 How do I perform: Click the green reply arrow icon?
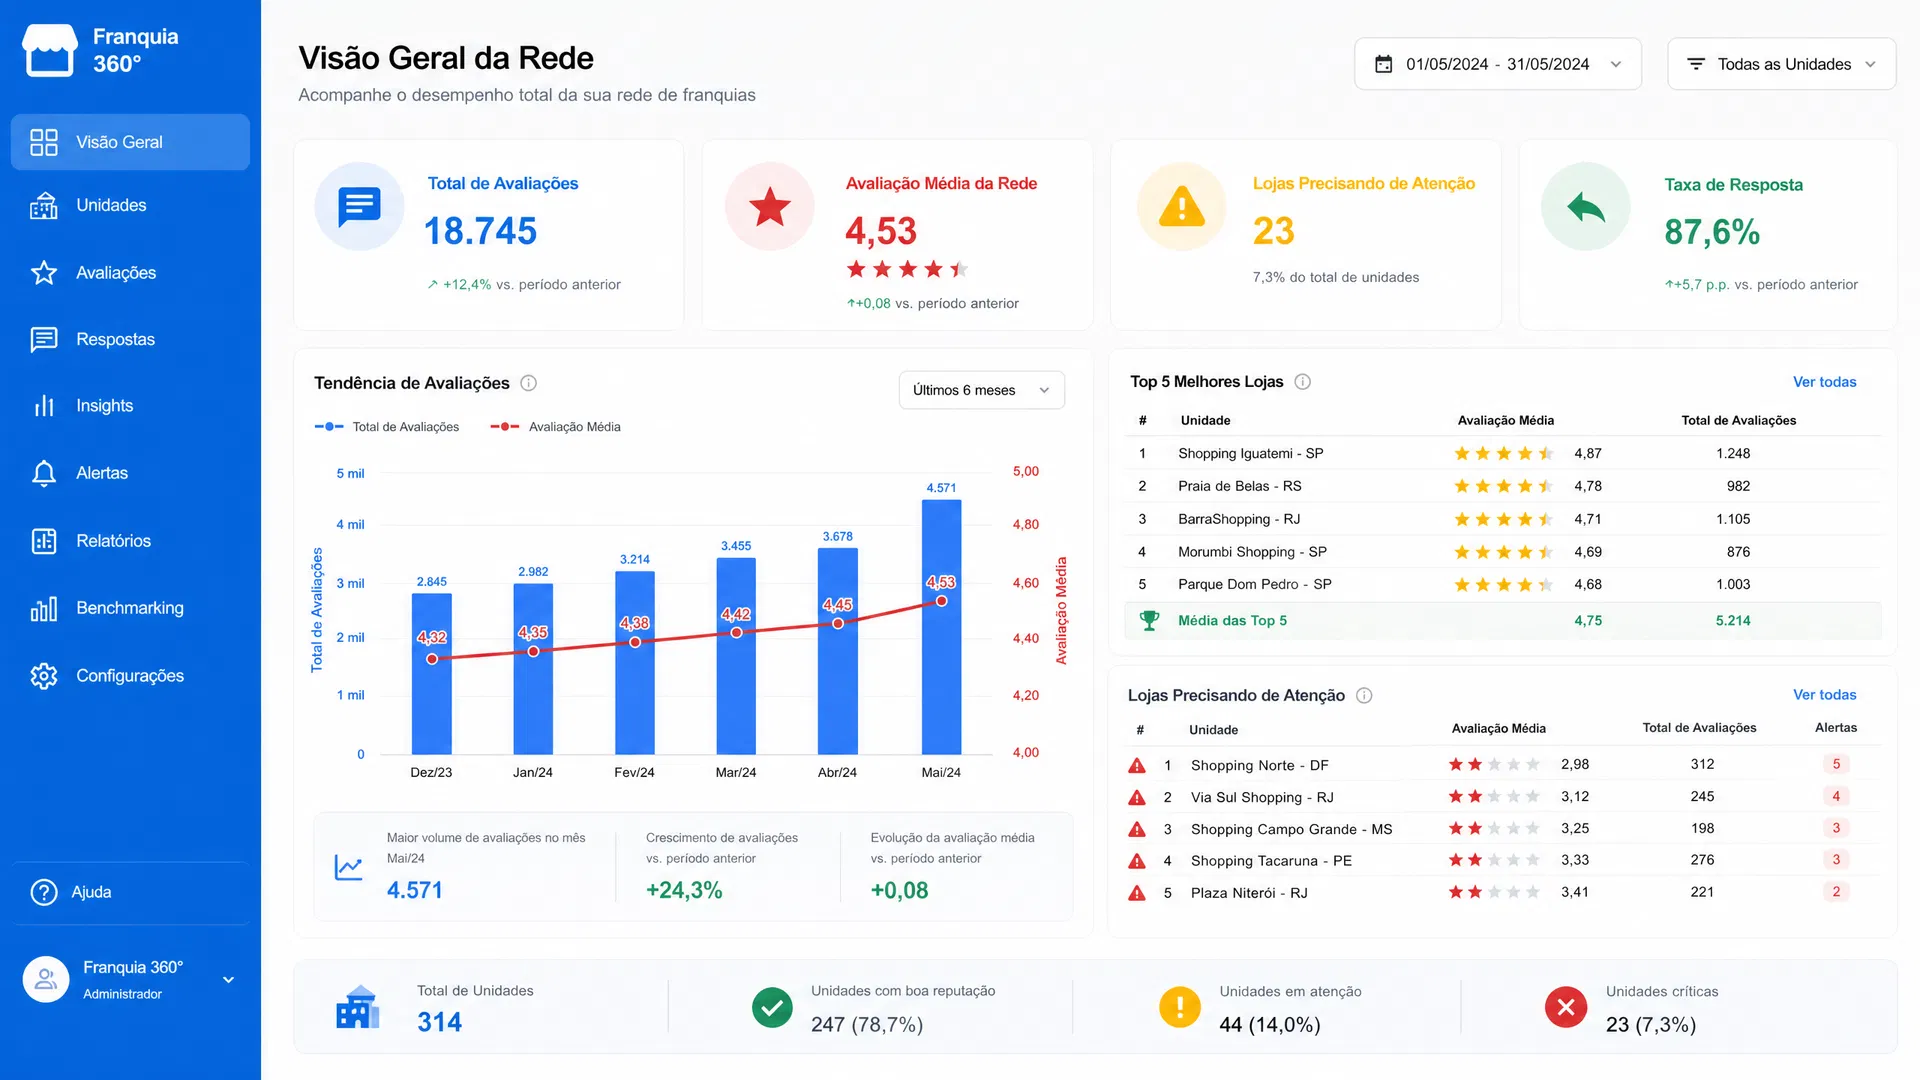coord(1586,206)
